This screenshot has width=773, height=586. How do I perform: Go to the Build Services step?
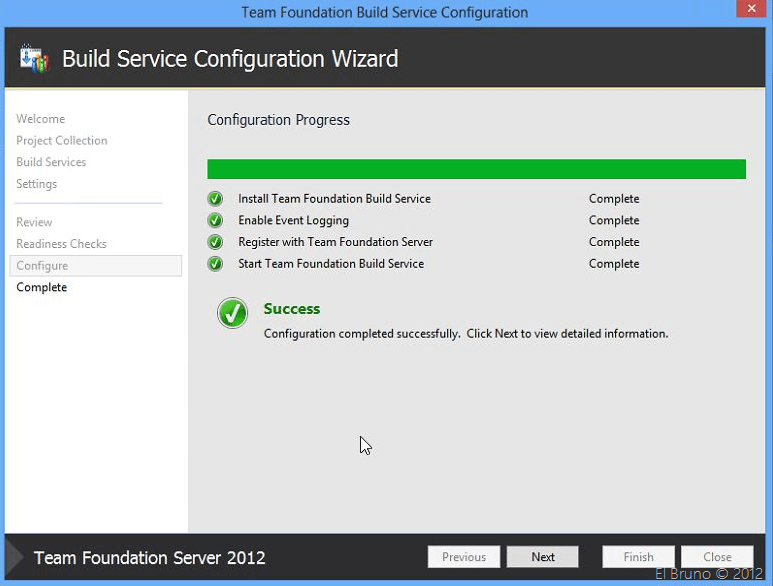51,163
